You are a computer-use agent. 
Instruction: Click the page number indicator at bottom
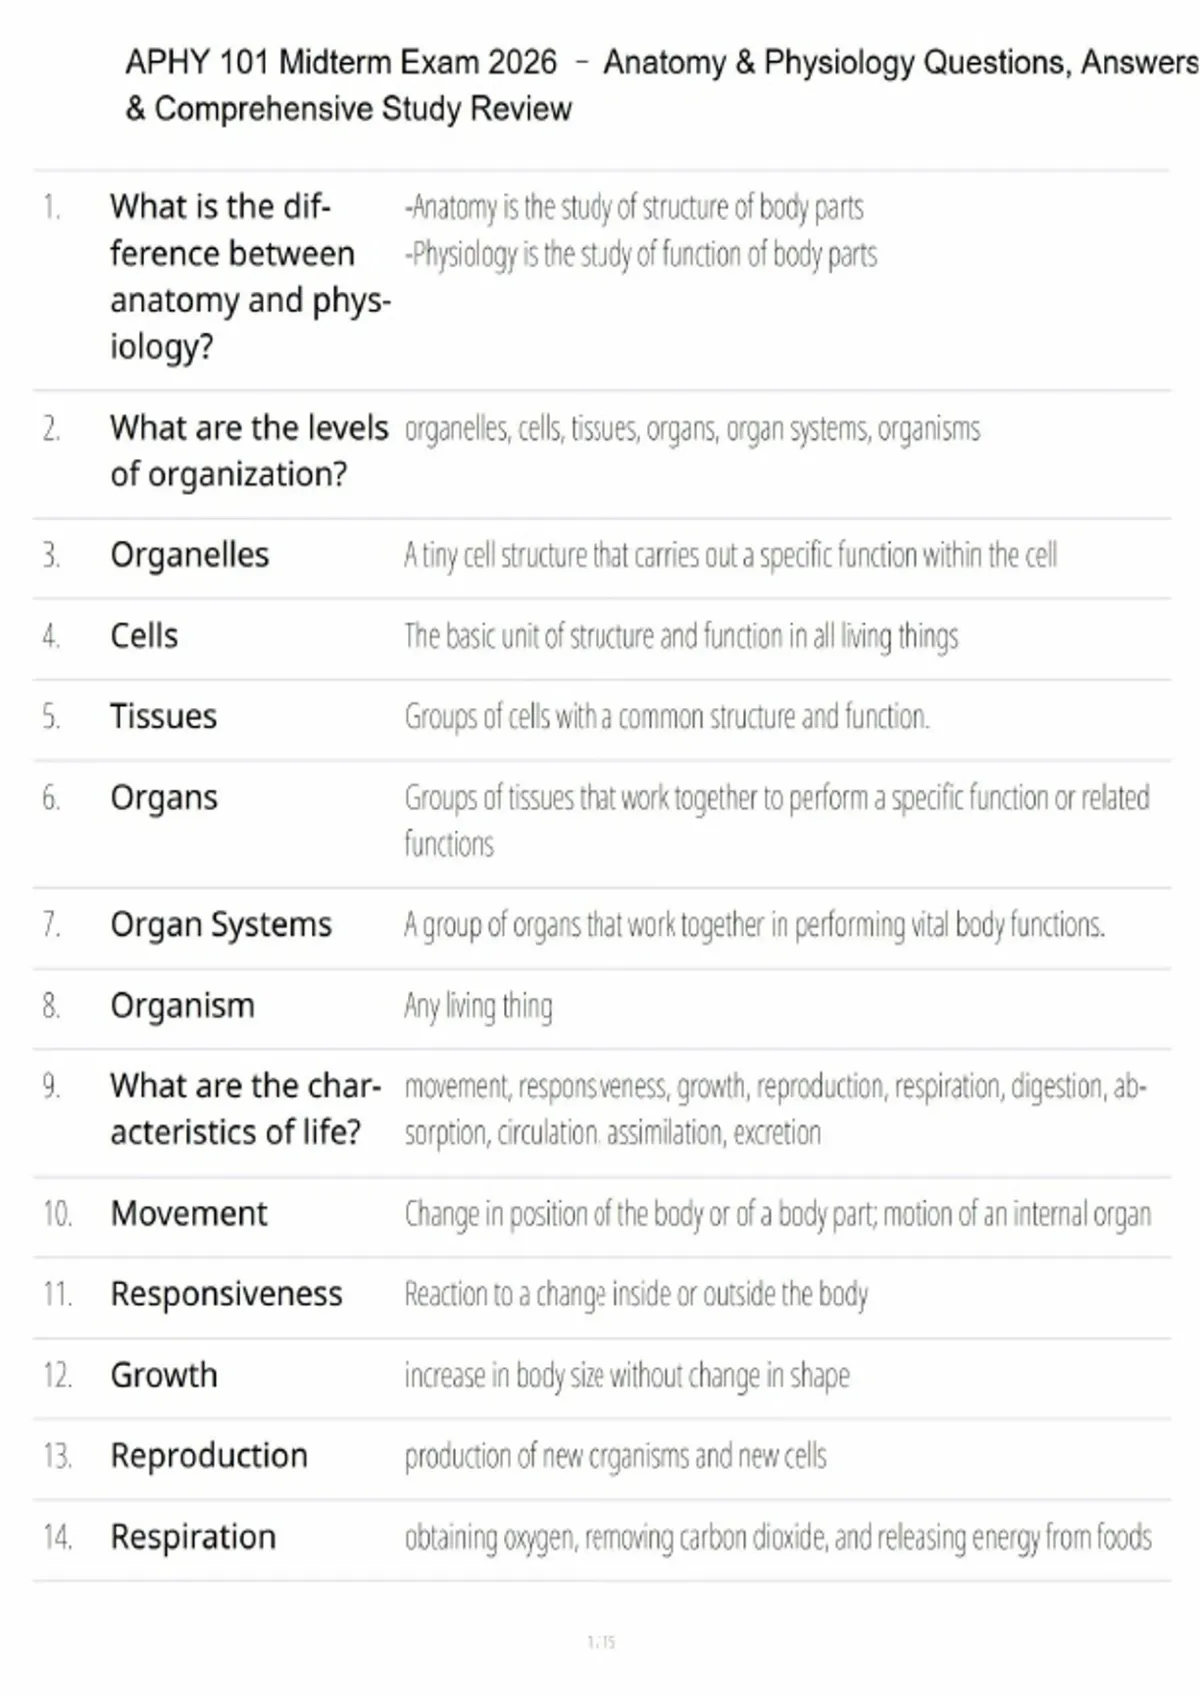click(601, 1642)
